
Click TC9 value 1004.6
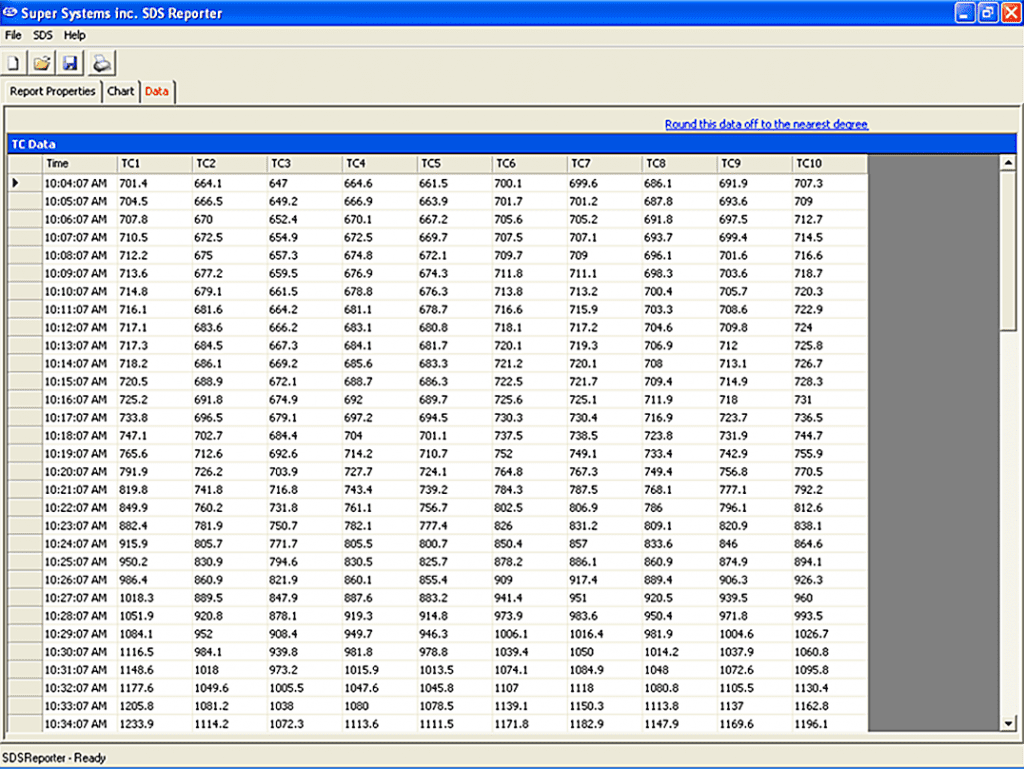pyautogui.click(x=737, y=634)
